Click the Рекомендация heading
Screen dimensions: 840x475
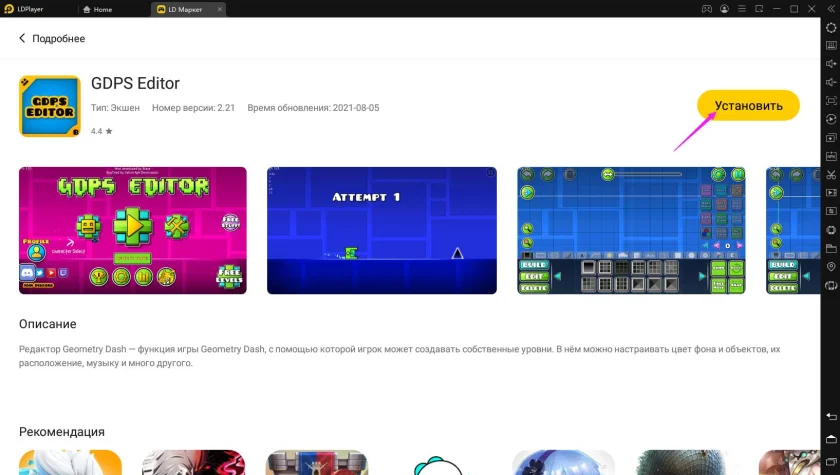click(x=62, y=432)
